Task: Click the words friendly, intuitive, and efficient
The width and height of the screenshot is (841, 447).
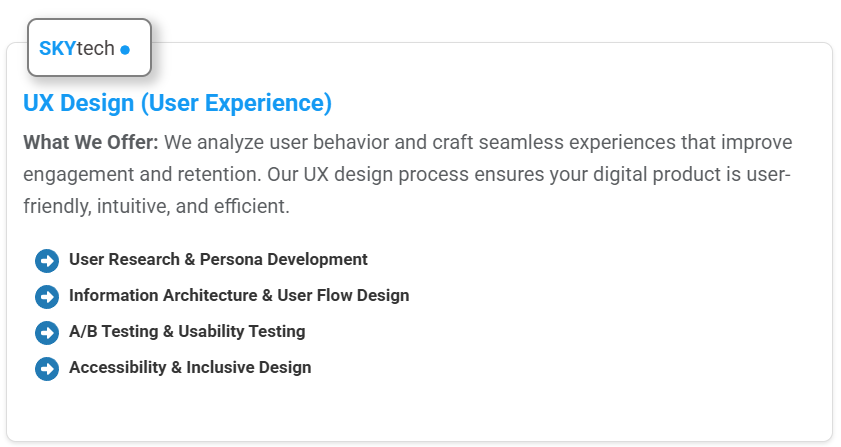Action: click(156, 206)
